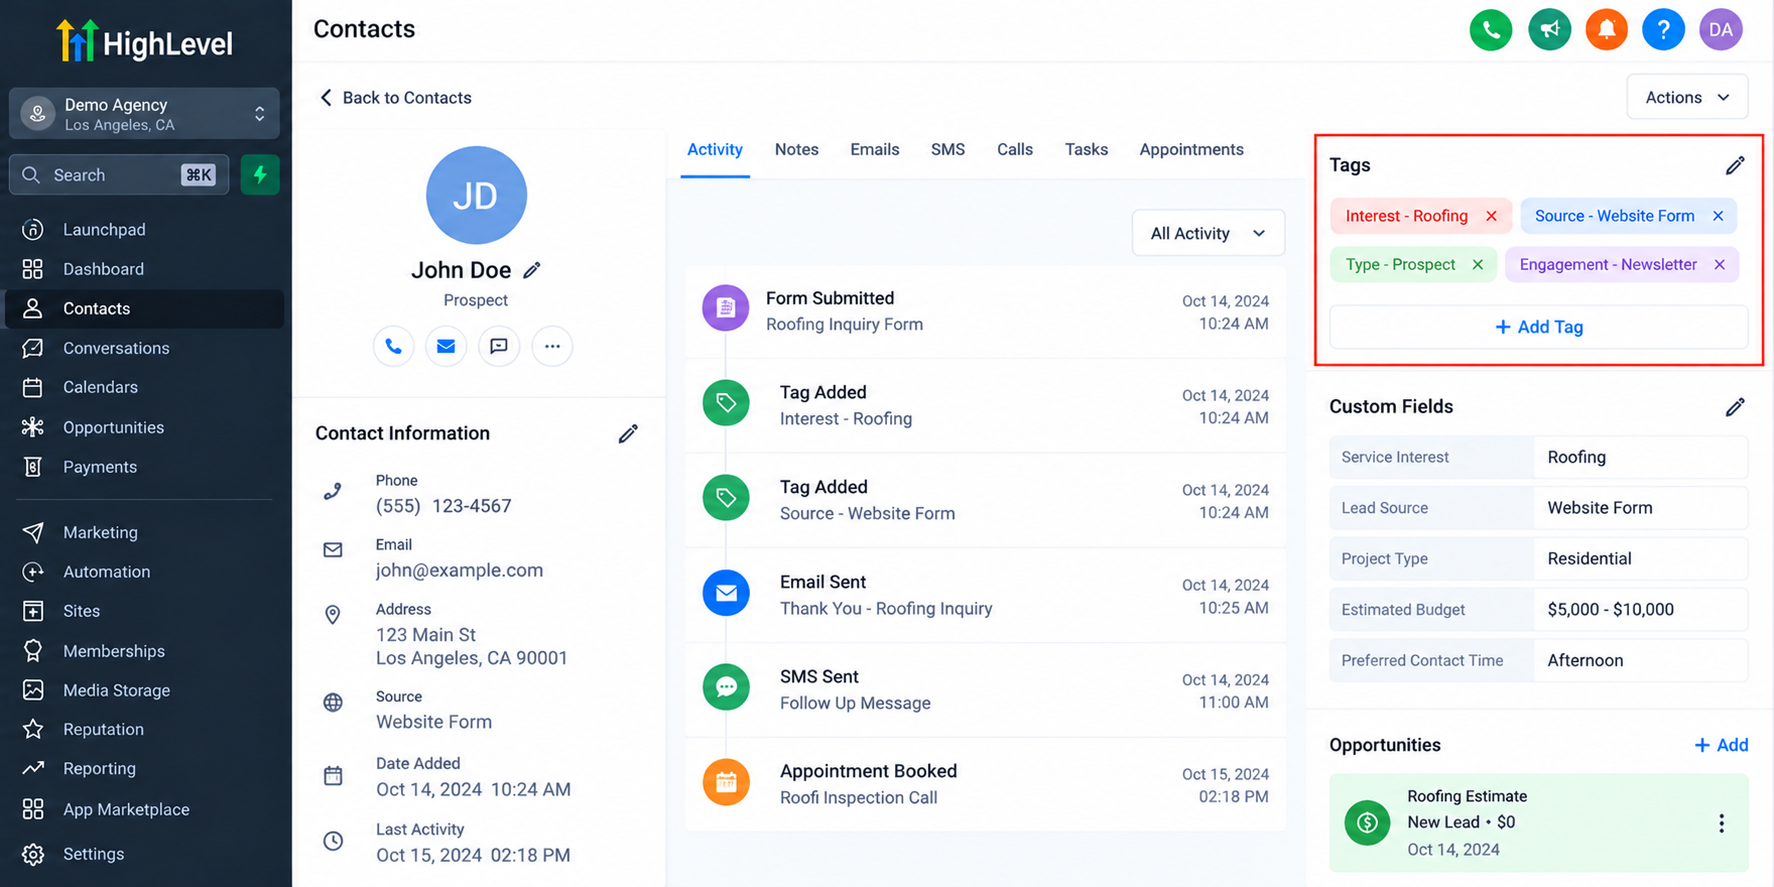The height and width of the screenshot is (887, 1774).
Task: Open Settings in sidebar
Action: coord(145,854)
